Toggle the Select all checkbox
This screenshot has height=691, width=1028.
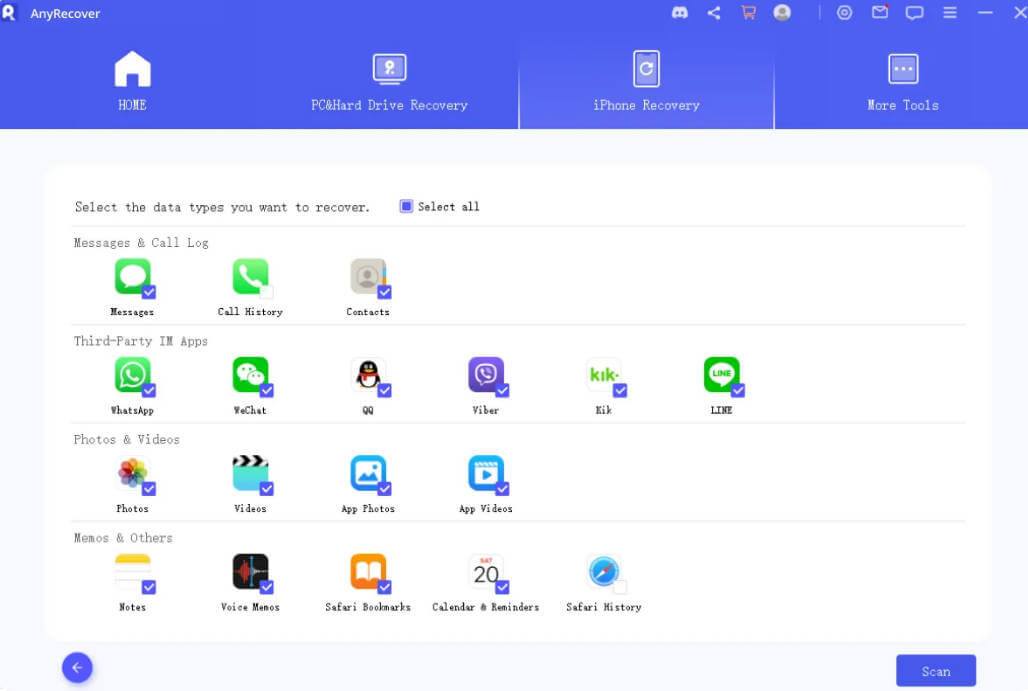tap(405, 205)
